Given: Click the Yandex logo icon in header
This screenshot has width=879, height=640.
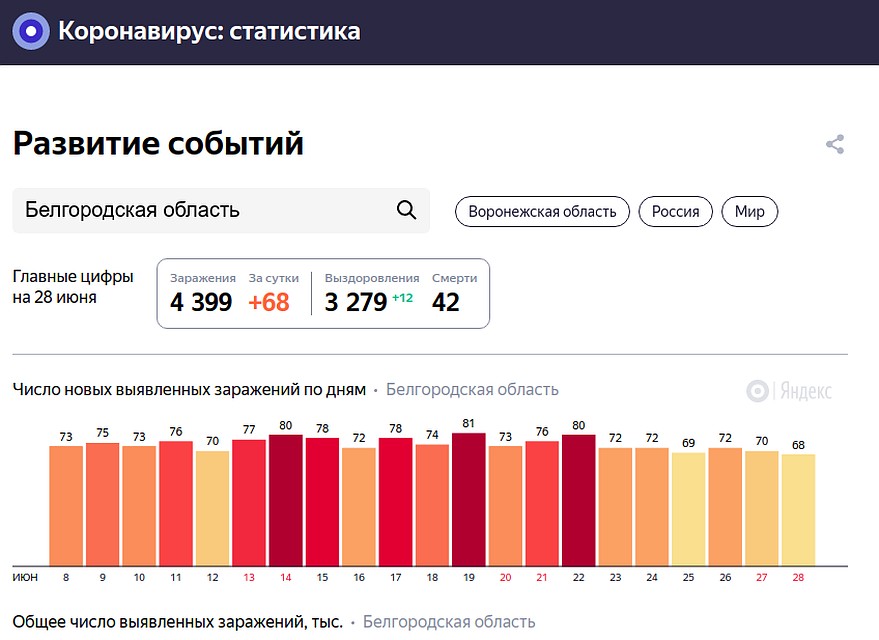Looking at the screenshot, I should click(31, 31).
